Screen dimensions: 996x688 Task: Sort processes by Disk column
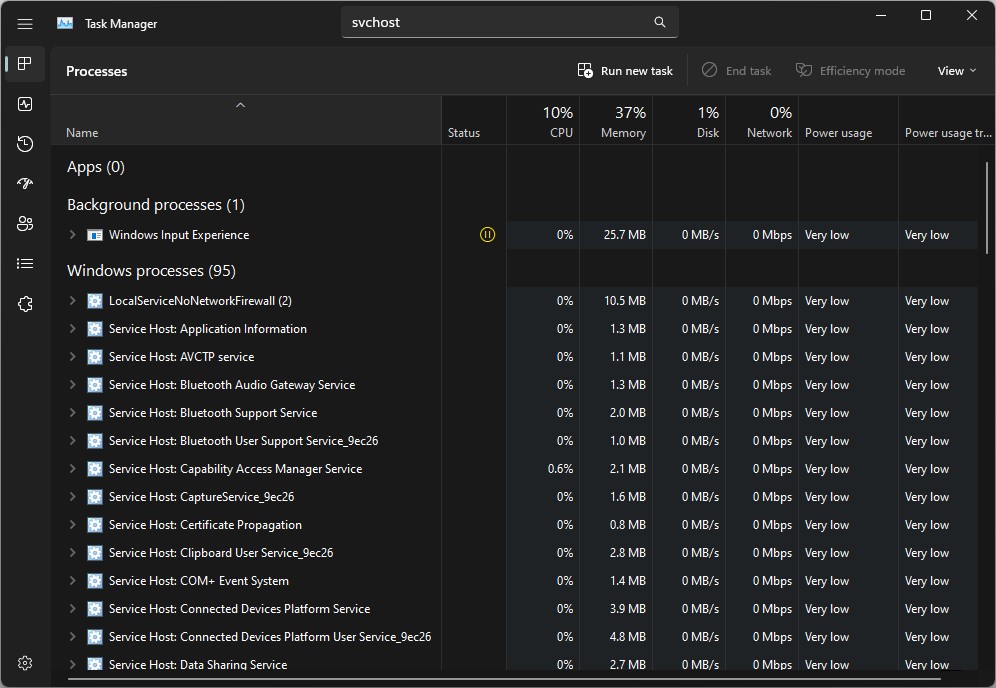tap(689, 121)
